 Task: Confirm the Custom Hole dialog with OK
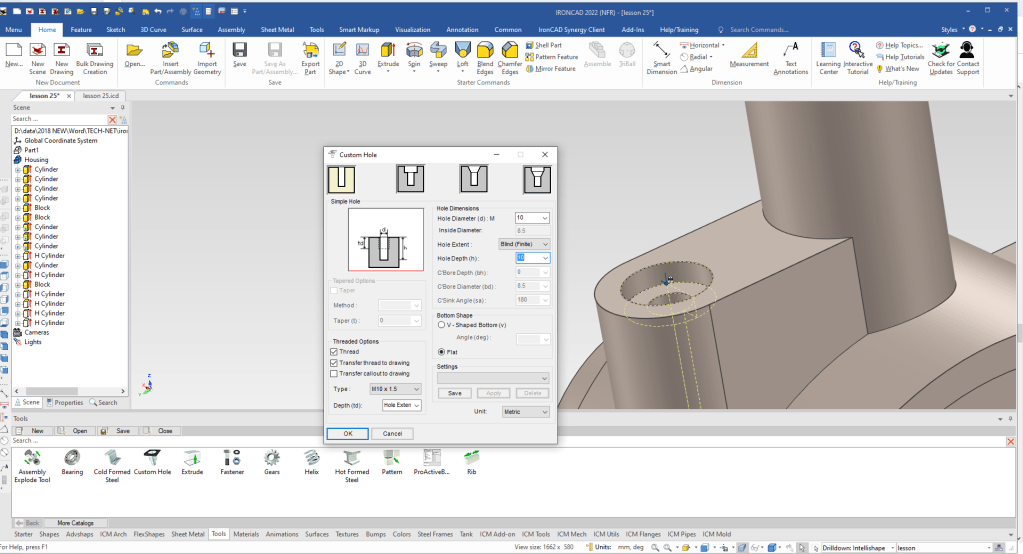pyautogui.click(x=347, y=433)
